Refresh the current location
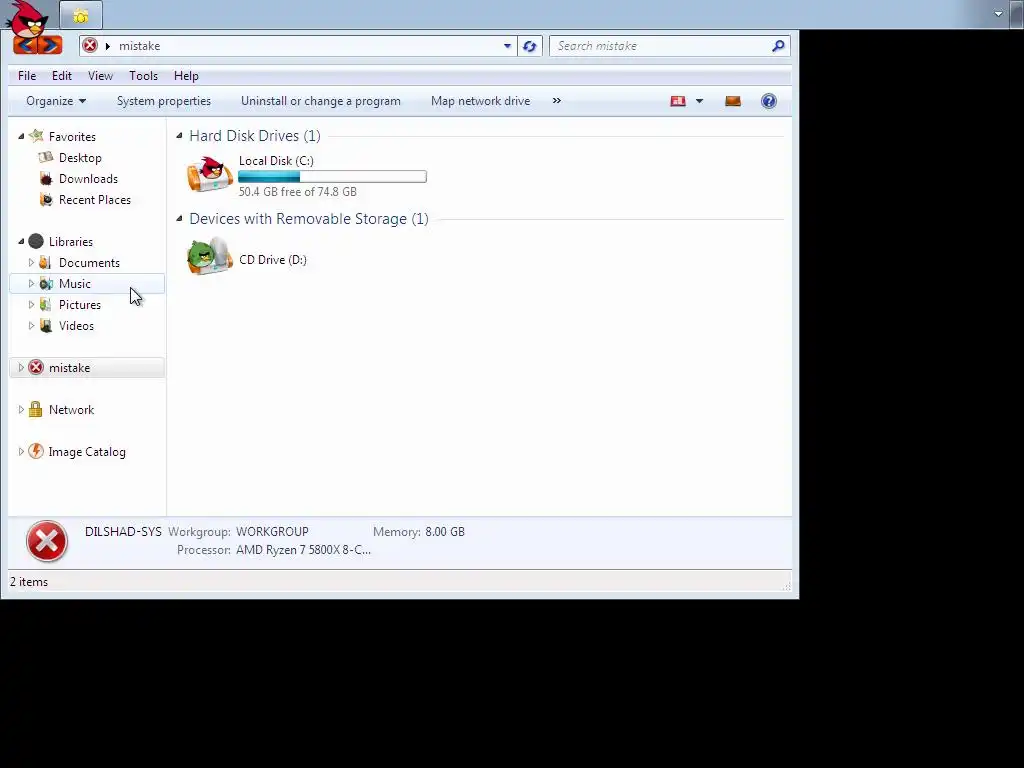The image size is (1024, 768). [x=530, y=46]
